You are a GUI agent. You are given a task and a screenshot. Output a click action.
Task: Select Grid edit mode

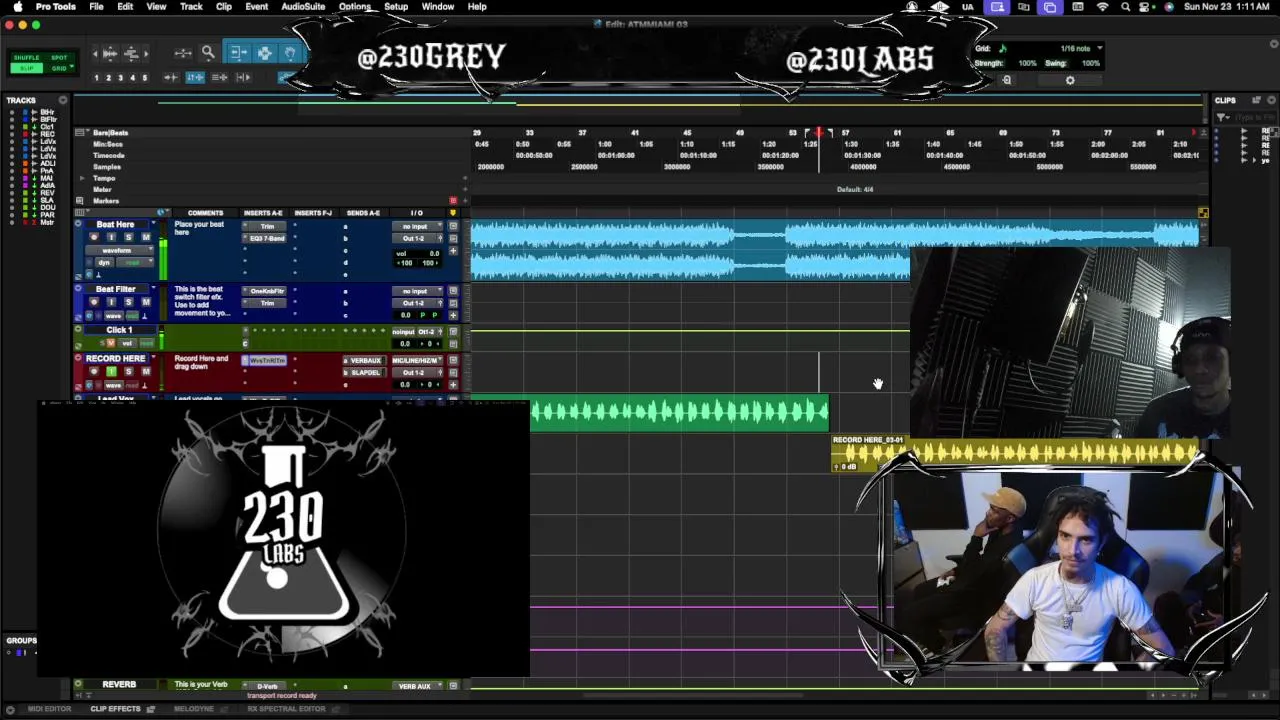click(58, 68)
